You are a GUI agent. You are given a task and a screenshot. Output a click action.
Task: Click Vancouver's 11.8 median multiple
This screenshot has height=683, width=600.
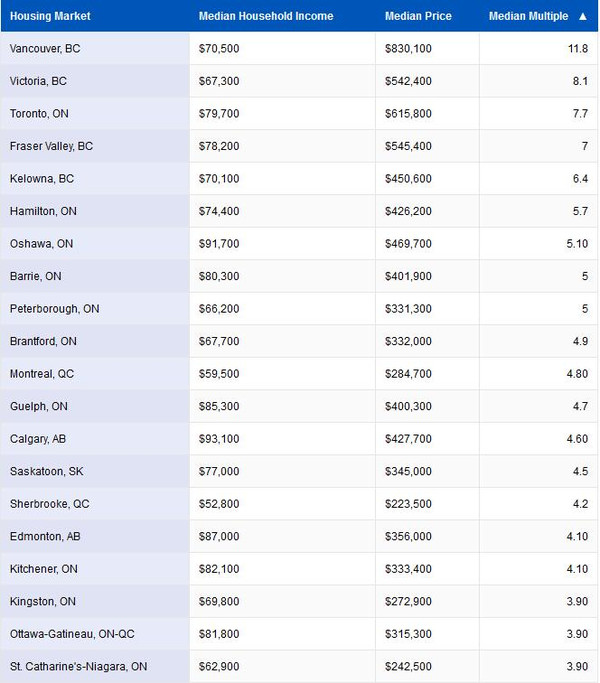[577, 49]
